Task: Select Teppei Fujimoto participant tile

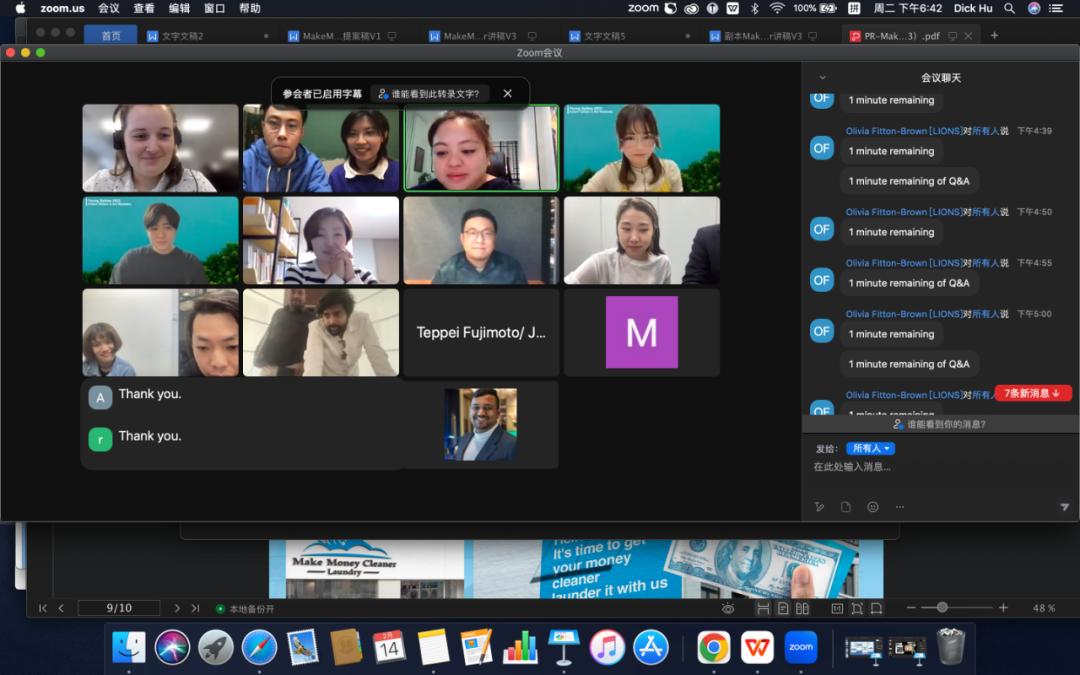Action: coord(481,333)
